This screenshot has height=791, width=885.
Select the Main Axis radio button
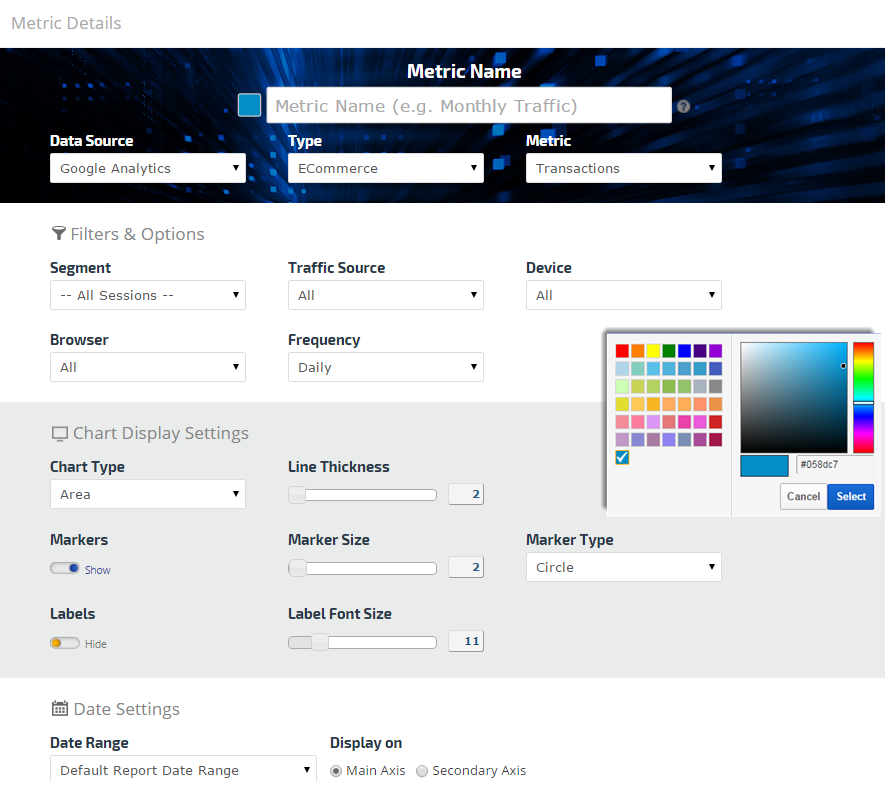336,771
